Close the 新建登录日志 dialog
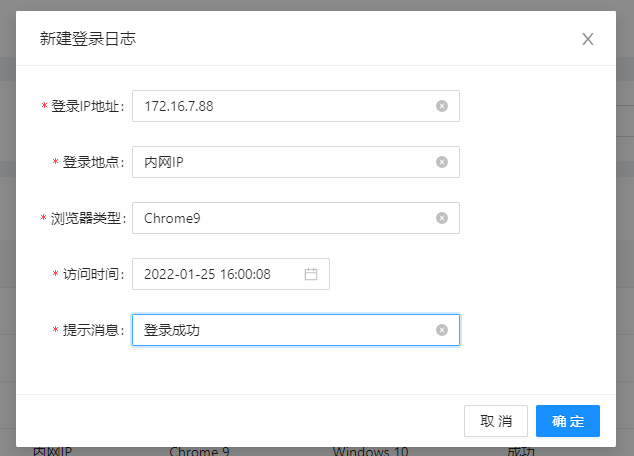Screen dimensions: 634x456 pyautogui.click(x=588, y=39)
